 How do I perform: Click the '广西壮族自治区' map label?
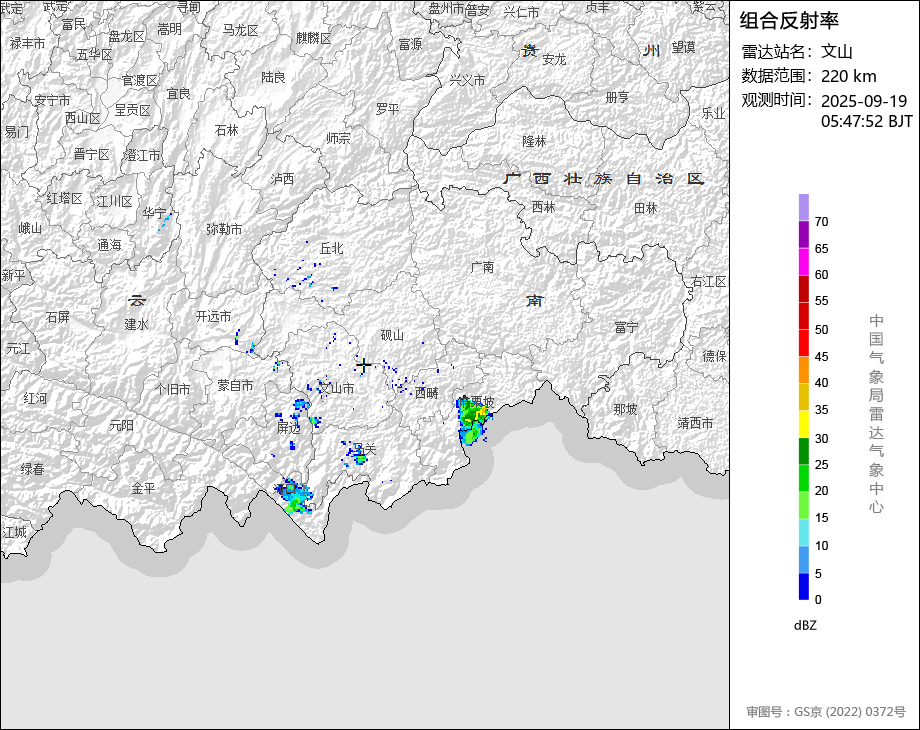pos(604,178)
